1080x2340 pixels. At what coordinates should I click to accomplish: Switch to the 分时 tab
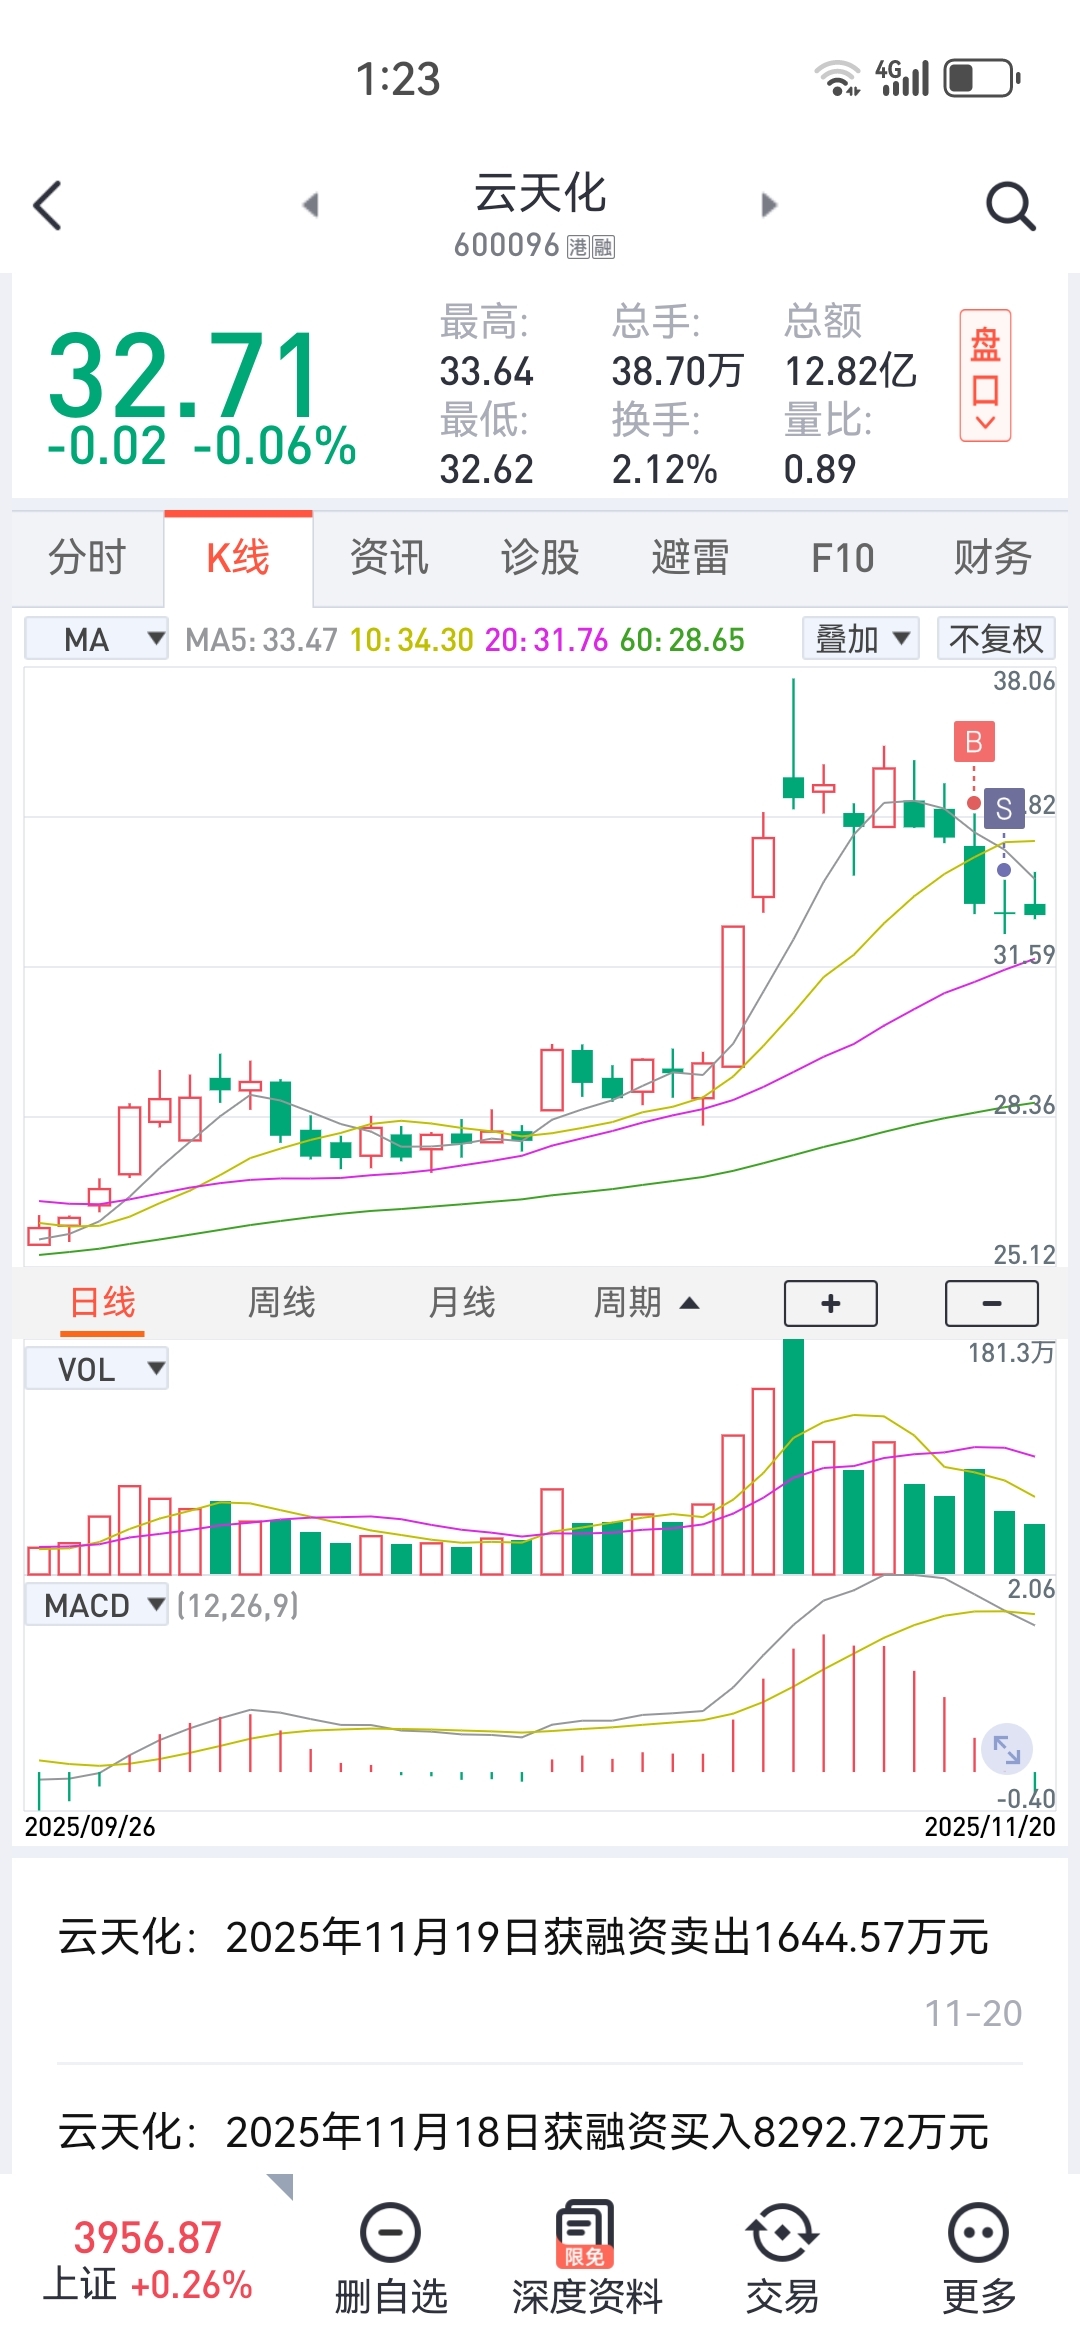coord(88,557)
